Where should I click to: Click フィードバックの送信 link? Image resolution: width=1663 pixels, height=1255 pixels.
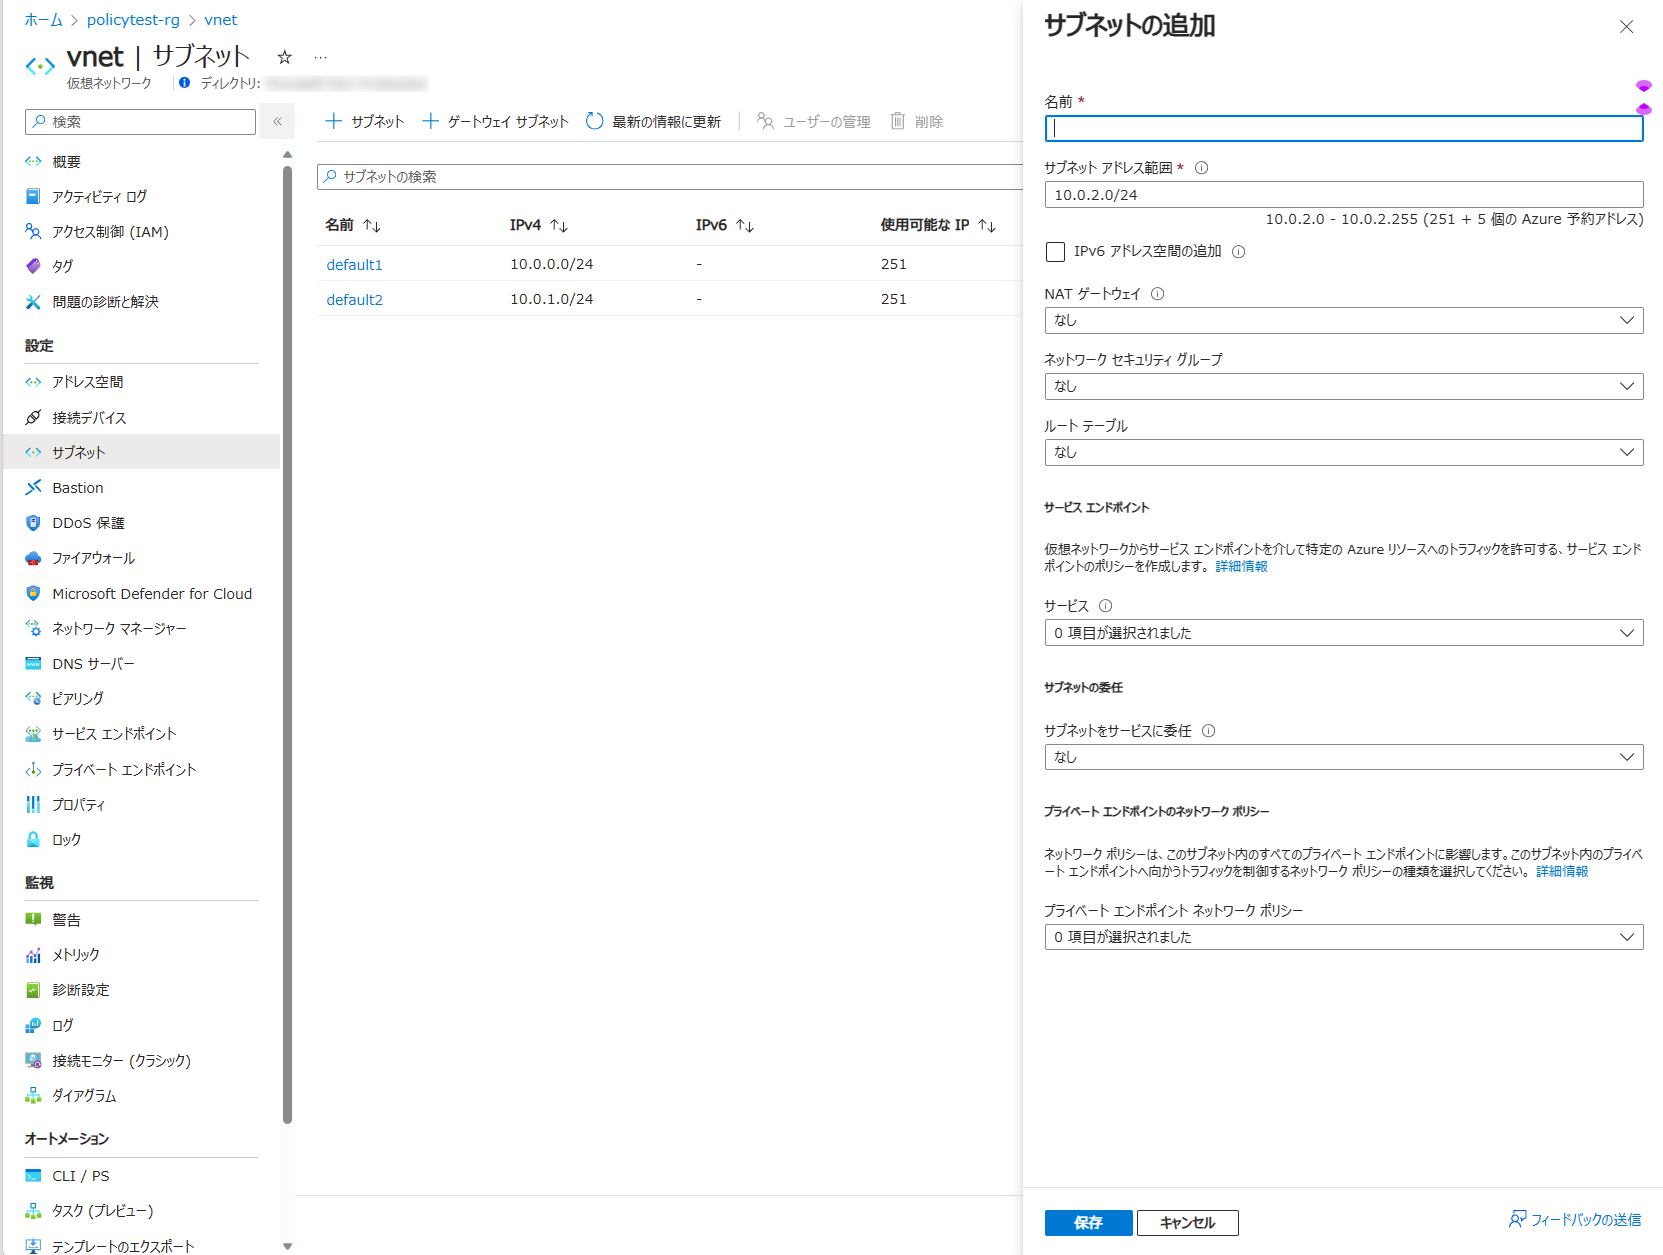1575,1220
